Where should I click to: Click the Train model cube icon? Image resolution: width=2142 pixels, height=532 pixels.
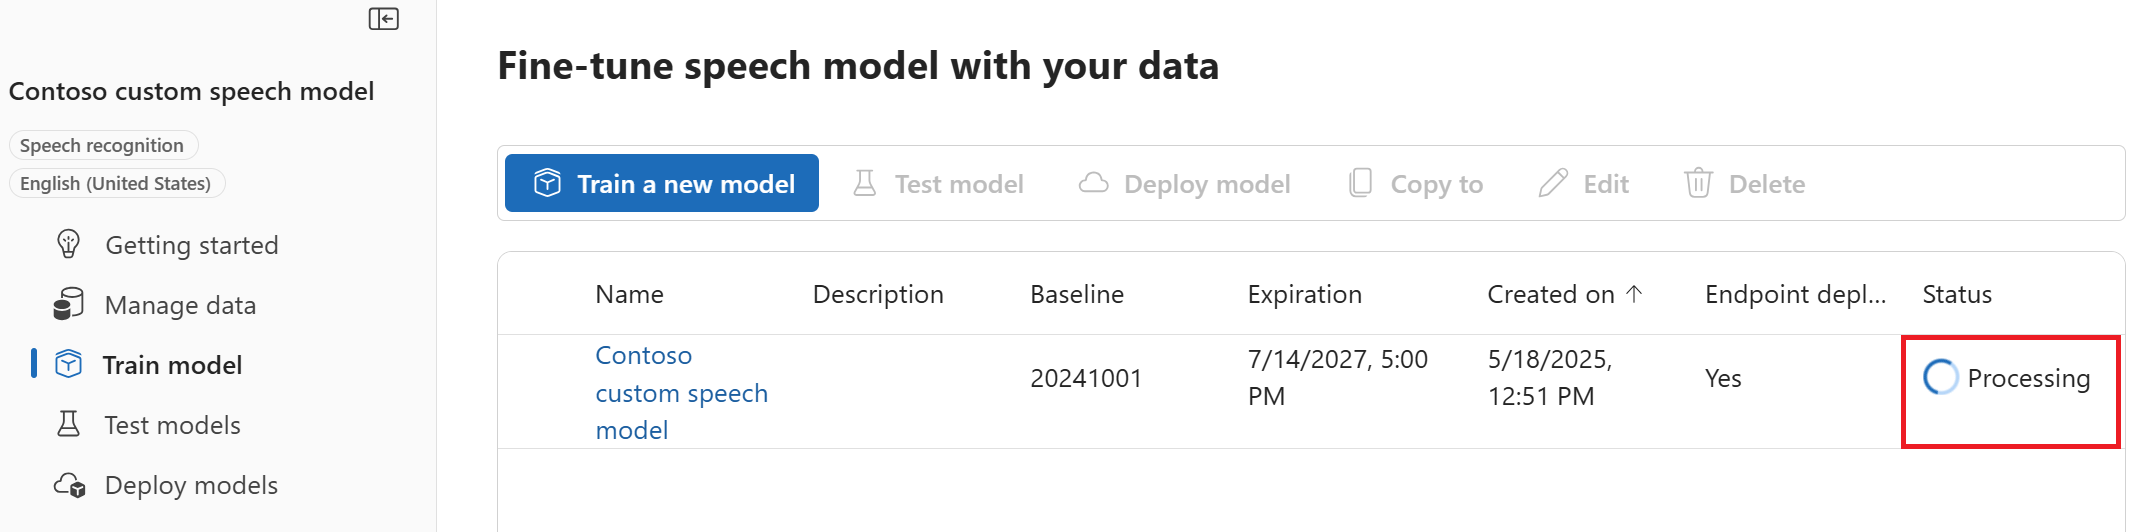[x=68, y=365]
